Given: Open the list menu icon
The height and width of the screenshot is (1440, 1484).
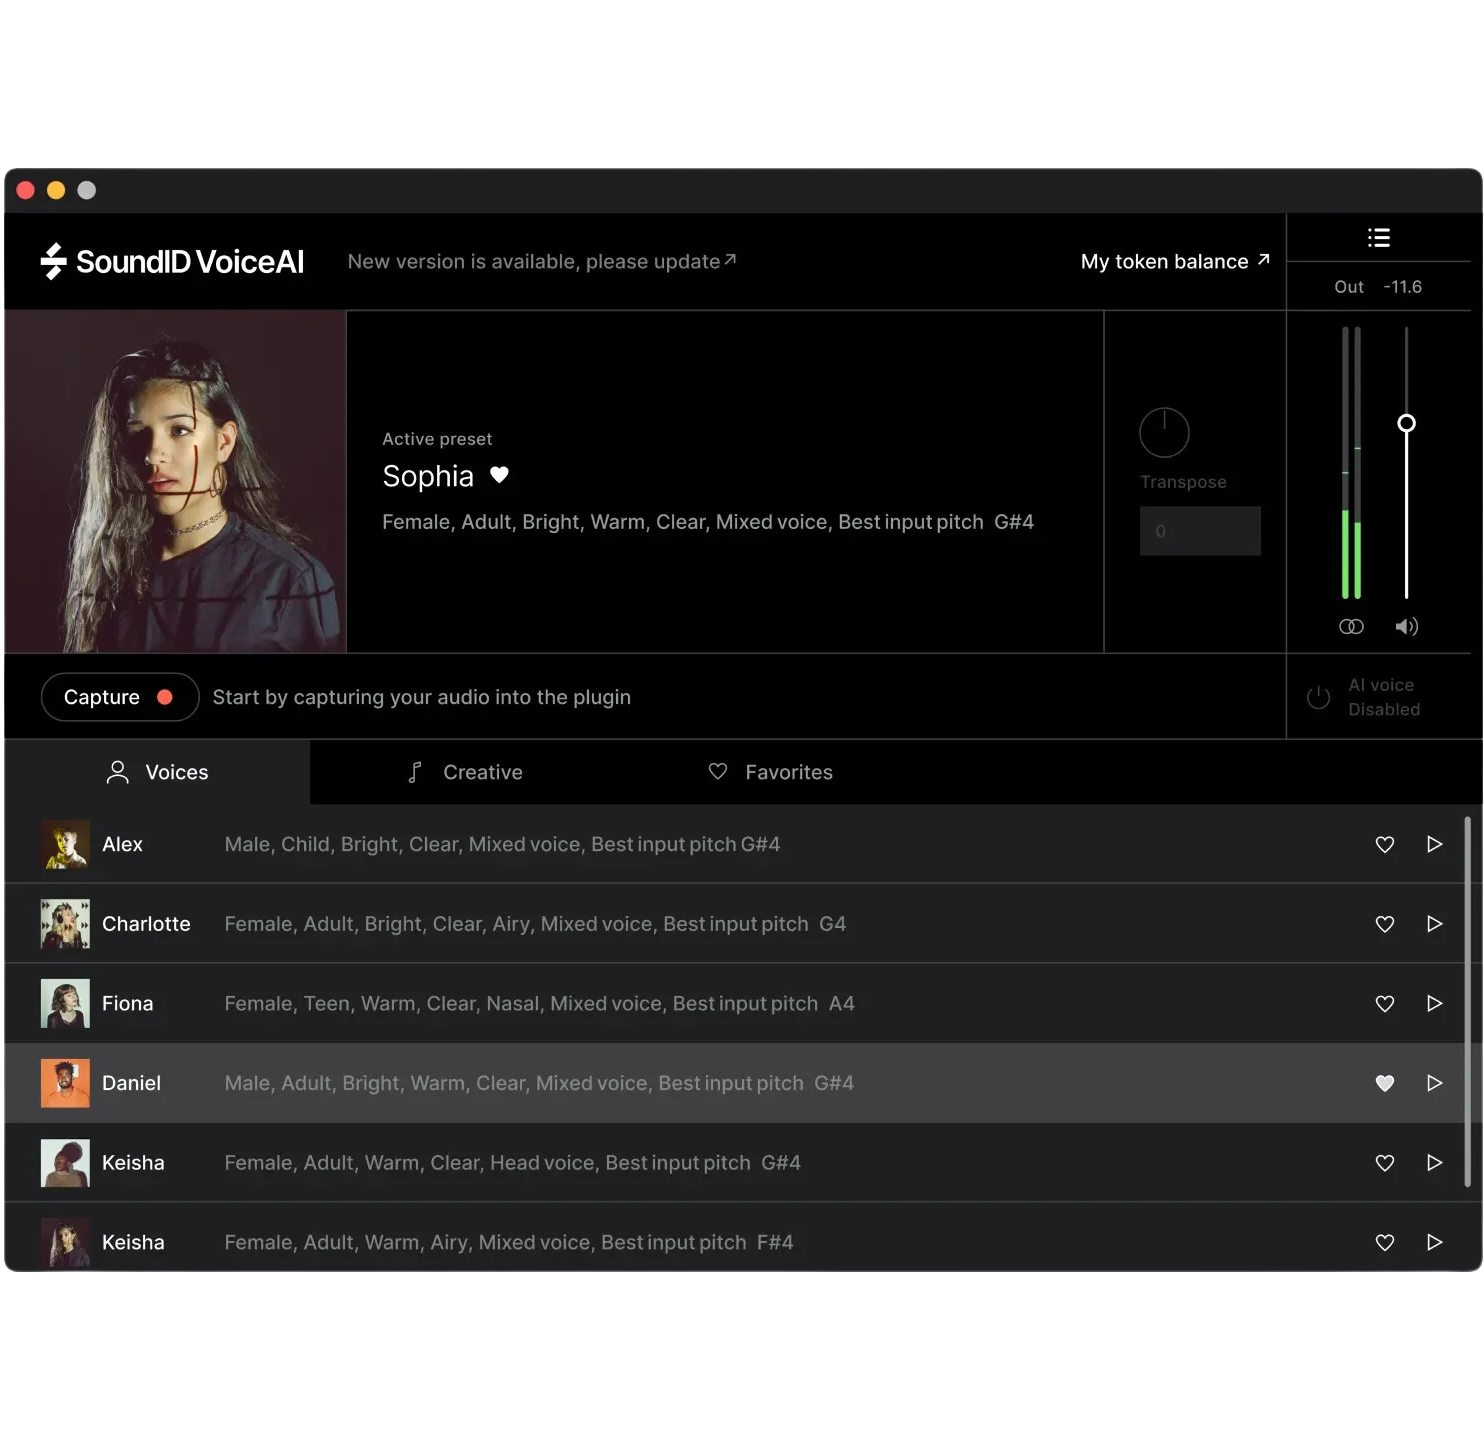Looking at the screenshot, I should click(x=1379, y=238).
